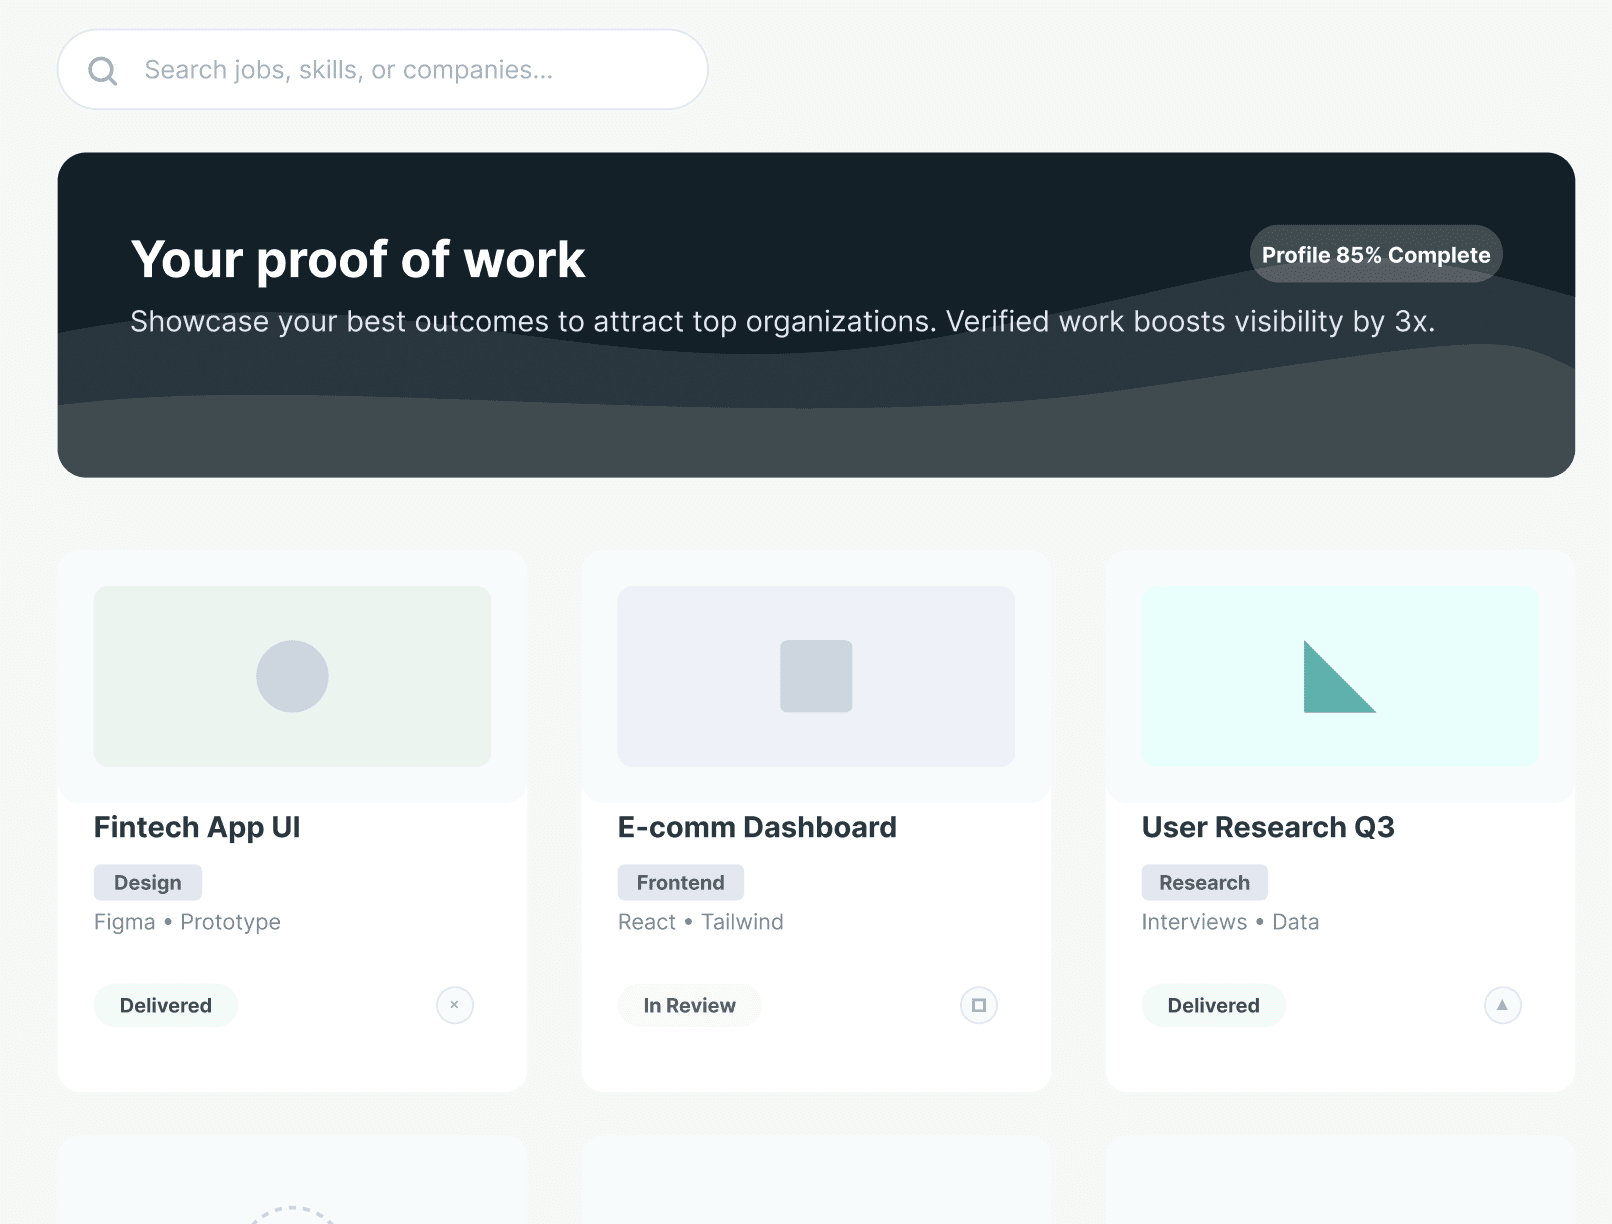Click the triangle icon on User Research card
1612x1224 pixels.
(x=1503, y=1005)
